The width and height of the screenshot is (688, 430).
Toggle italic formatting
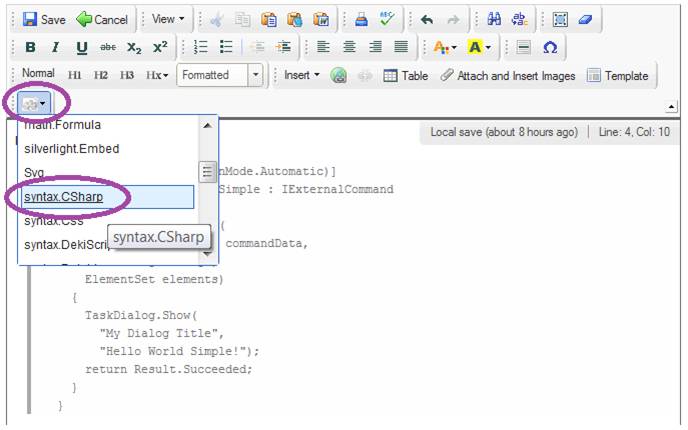[x=55, y=47]
